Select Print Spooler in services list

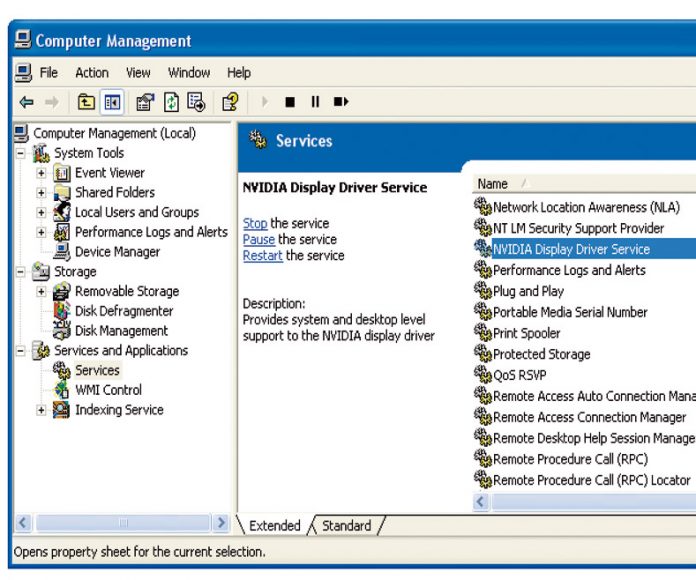[526, 333]
